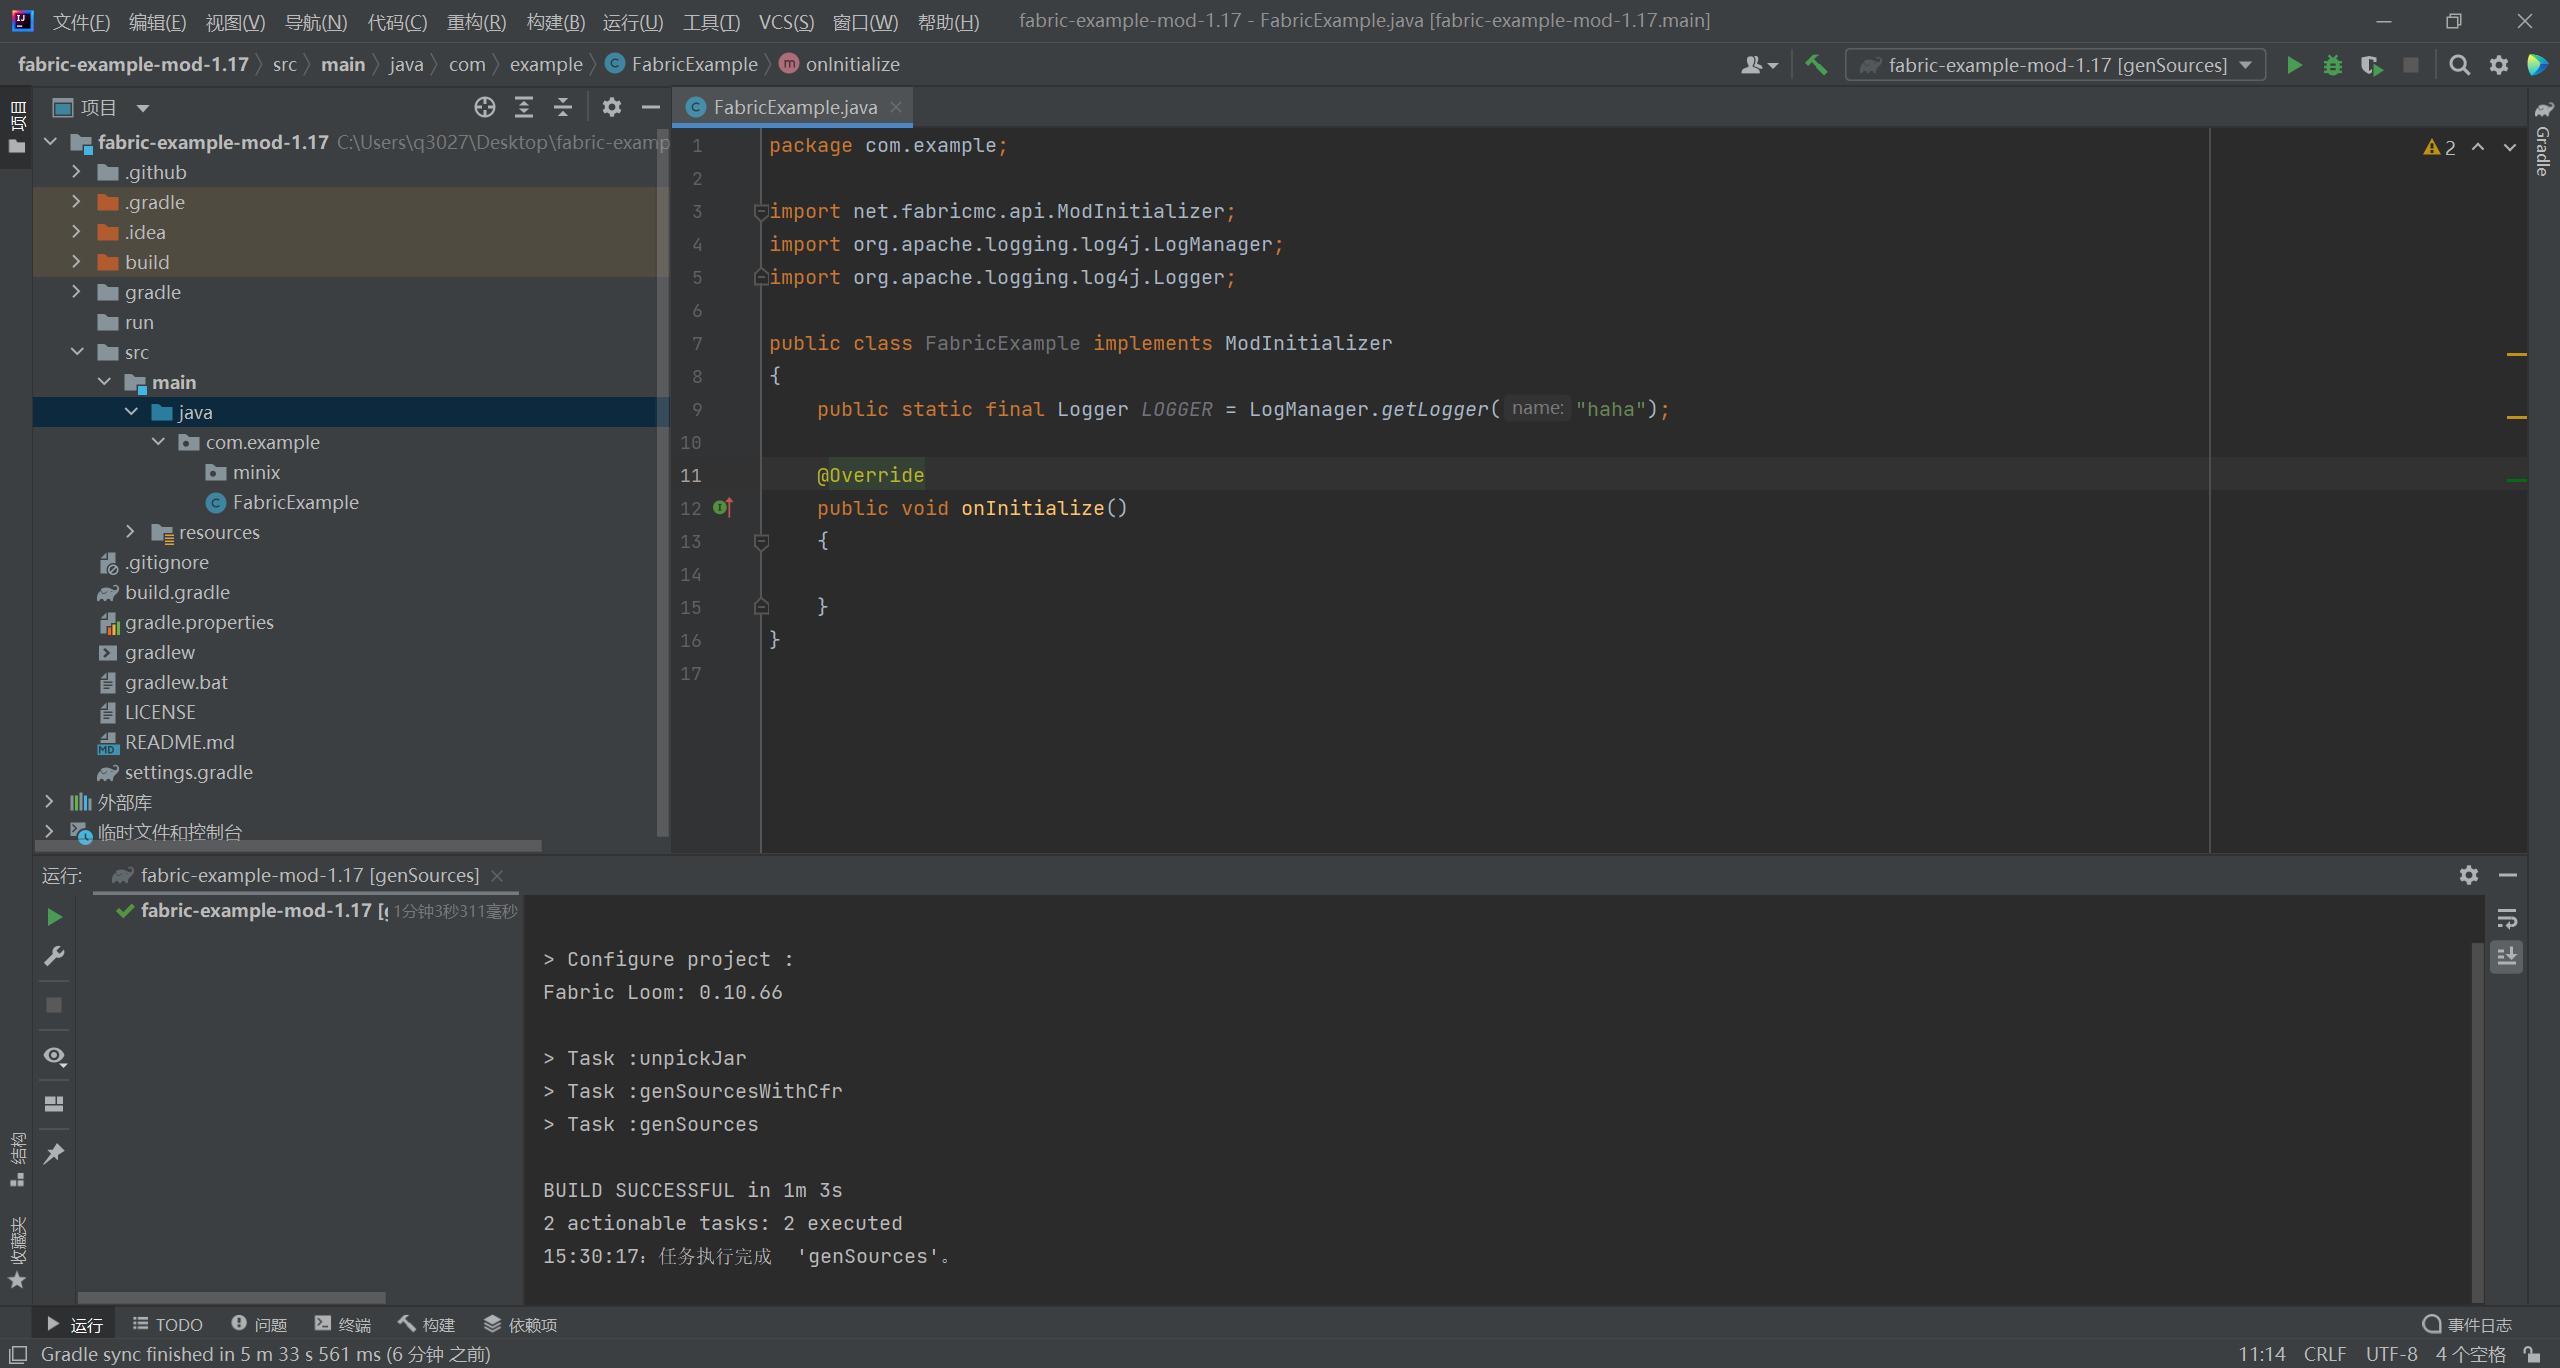Click the 事件日志 button in status bar
The height and width of the screenshot is (1368, 2560).
[x=2467, y=1324]
